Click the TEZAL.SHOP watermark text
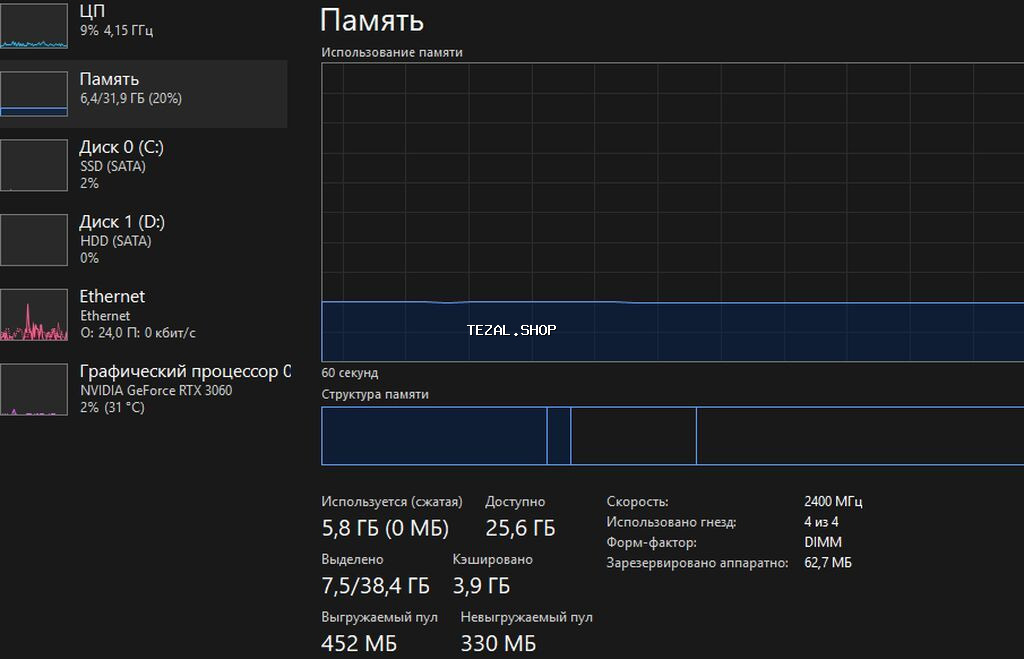The image size is (1024, 659). (511, 330)
